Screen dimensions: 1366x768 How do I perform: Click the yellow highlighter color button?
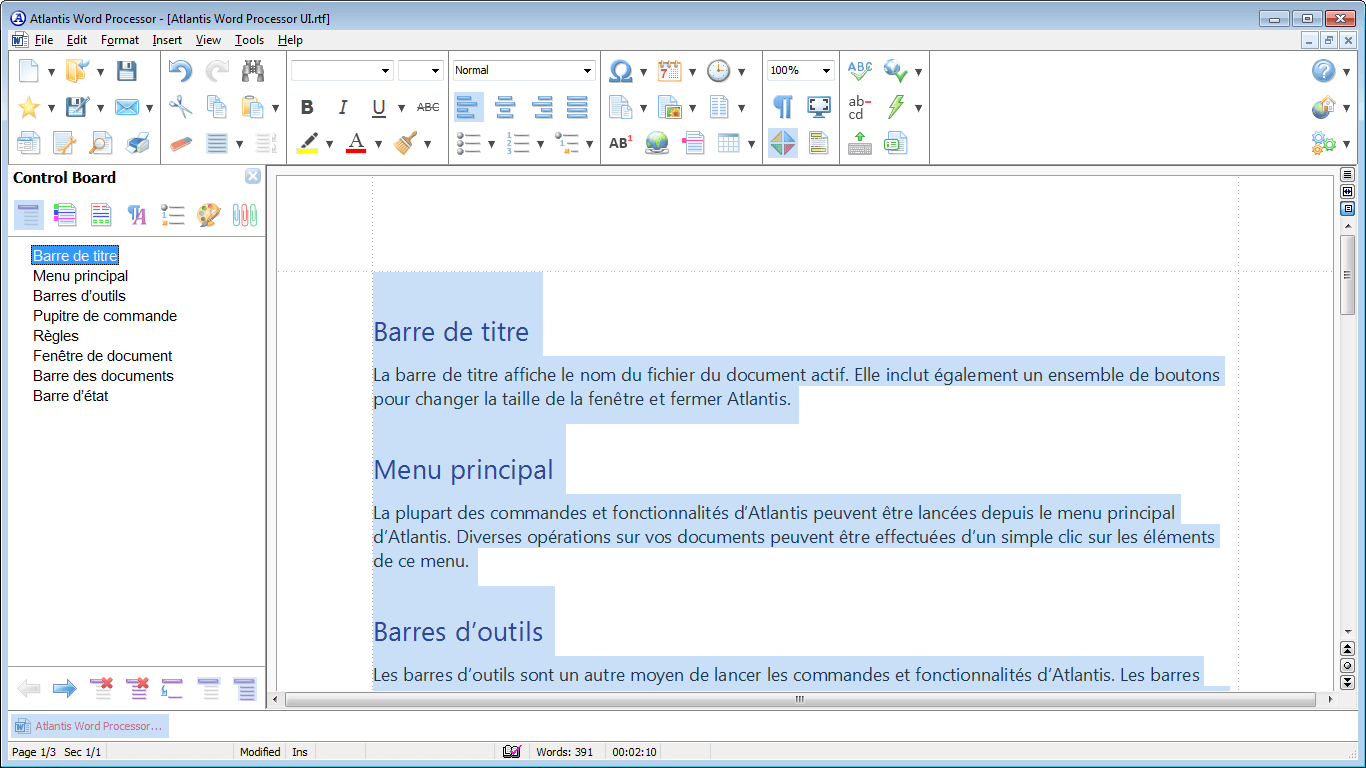pos(307,143)
